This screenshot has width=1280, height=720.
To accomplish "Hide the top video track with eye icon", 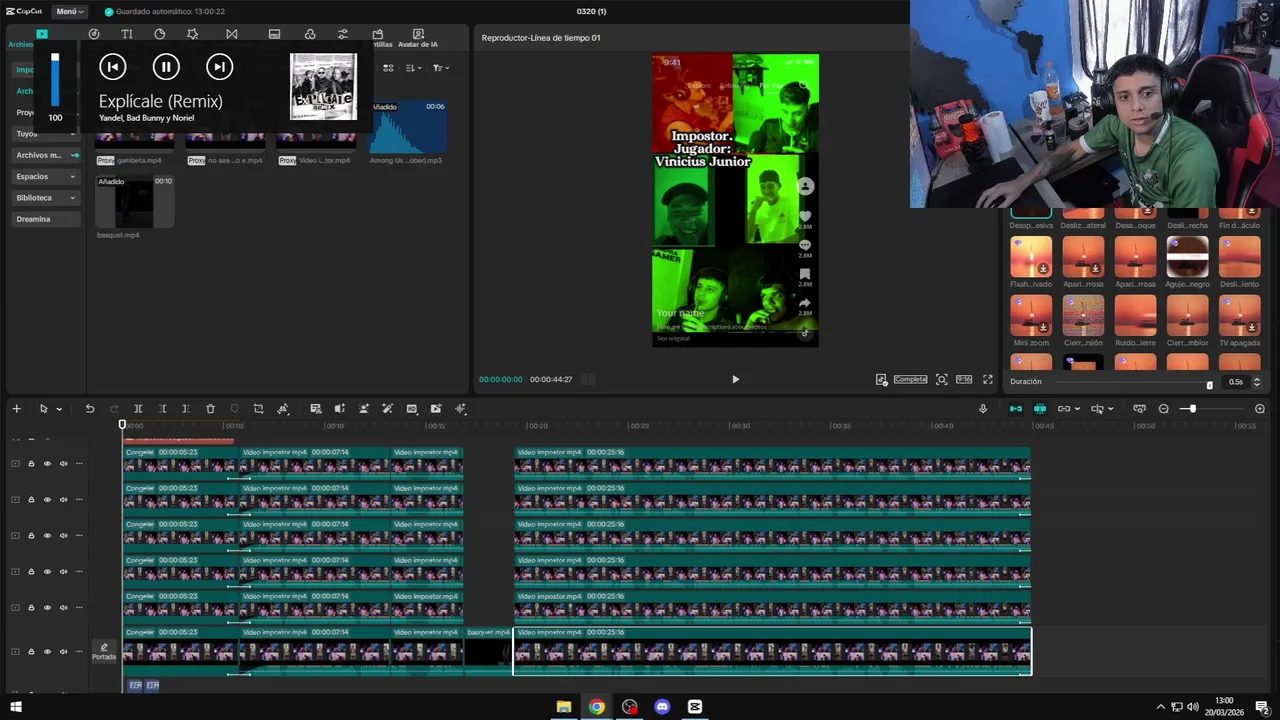I will [47, 464].
